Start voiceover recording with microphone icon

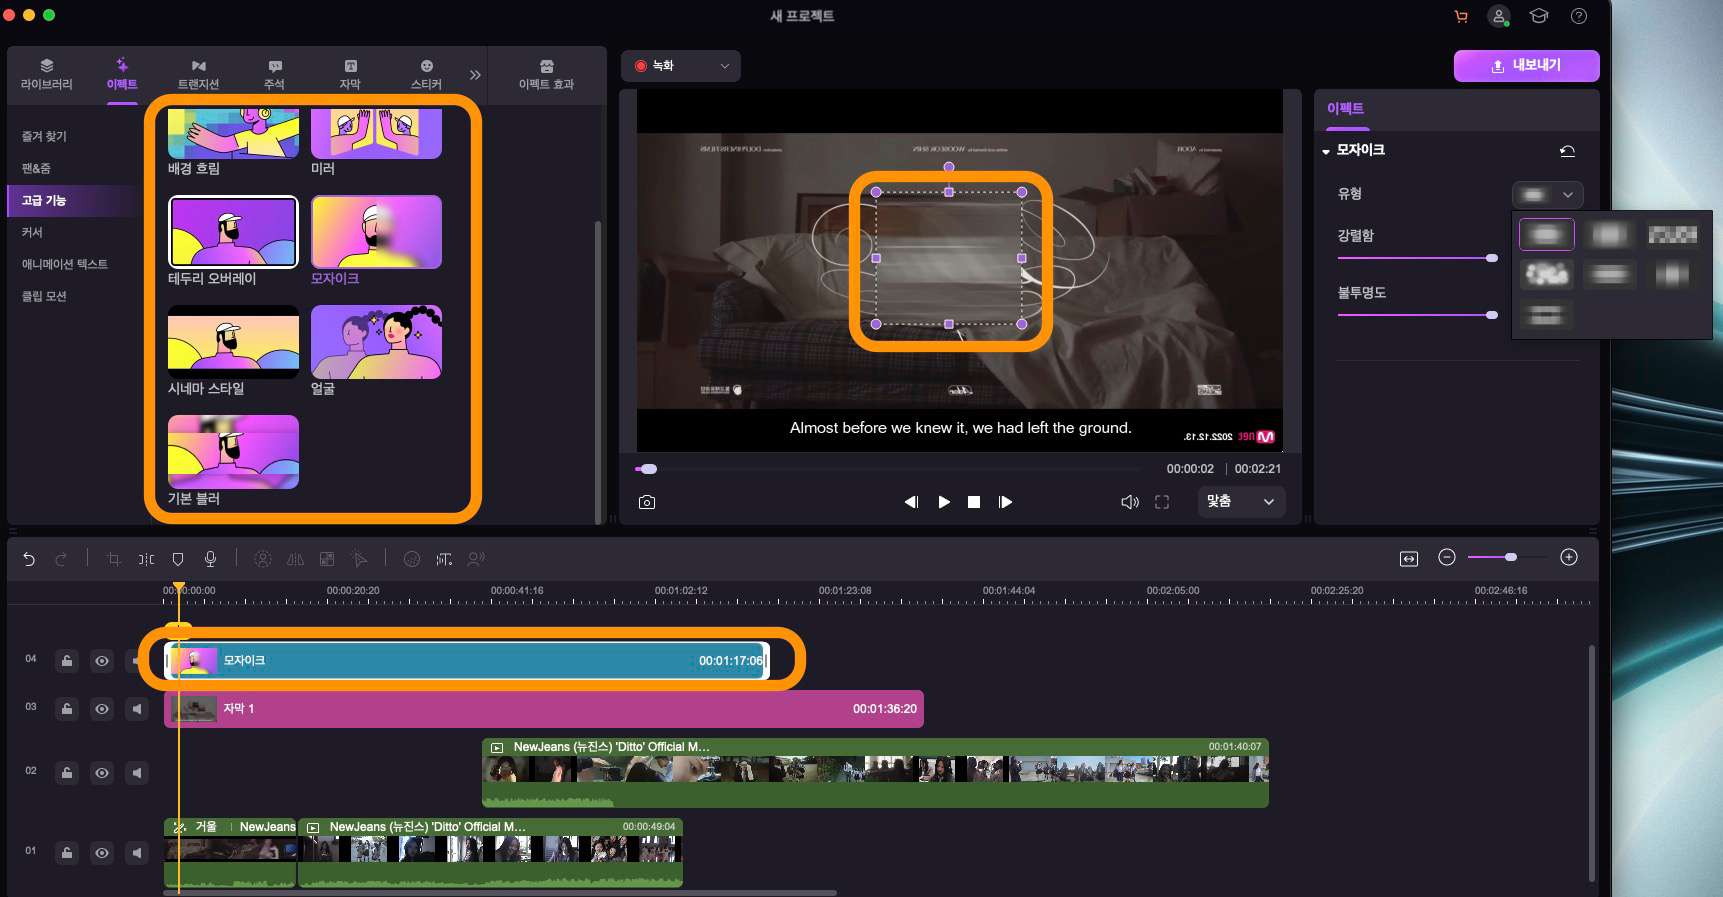pyautogui.click(x=210, y=559)
